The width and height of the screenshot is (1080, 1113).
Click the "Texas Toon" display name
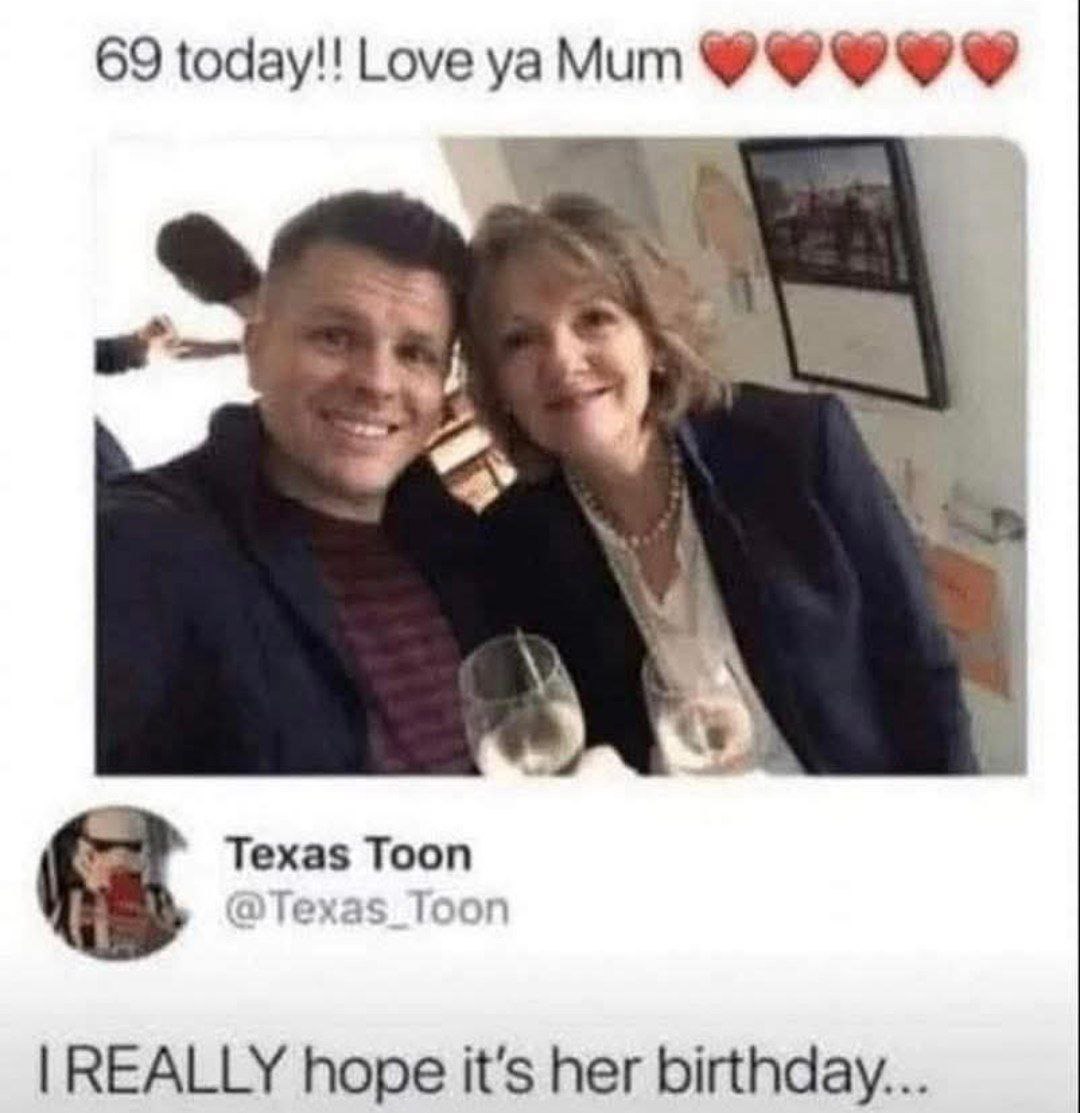(348, 855)
